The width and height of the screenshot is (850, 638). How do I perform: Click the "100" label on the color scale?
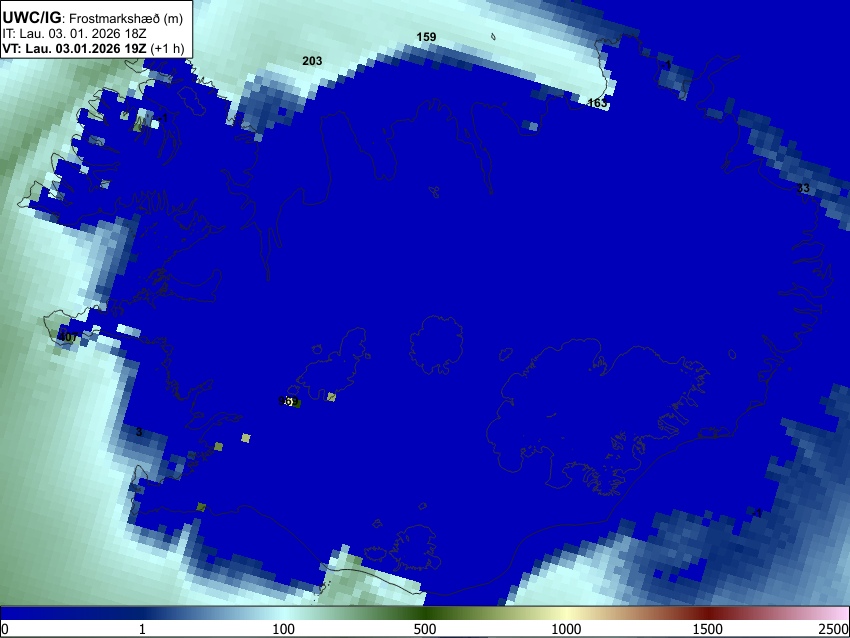[284, 629]
